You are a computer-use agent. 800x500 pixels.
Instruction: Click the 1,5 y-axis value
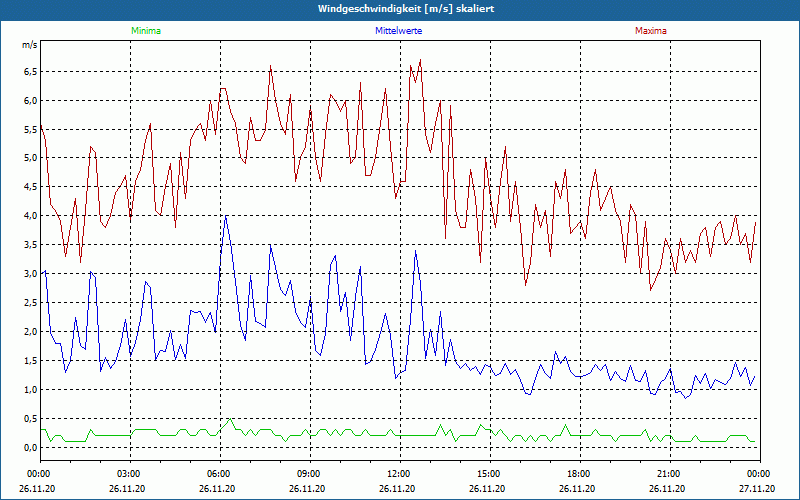coord(31,361)
